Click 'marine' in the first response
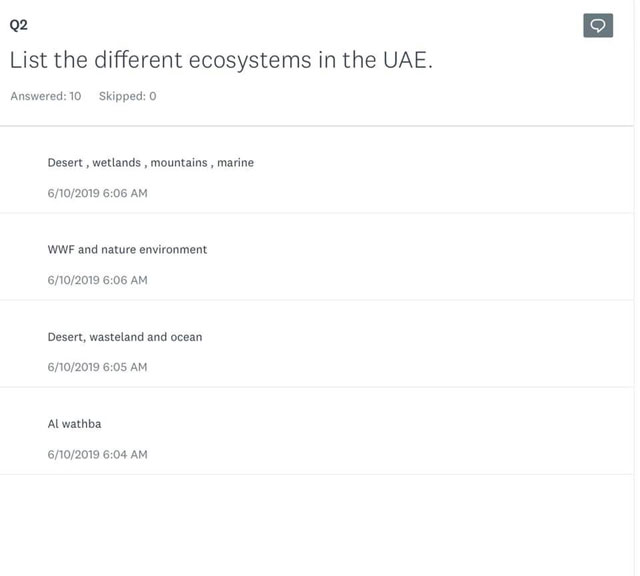640x576 pixels. tap(236, 162)
